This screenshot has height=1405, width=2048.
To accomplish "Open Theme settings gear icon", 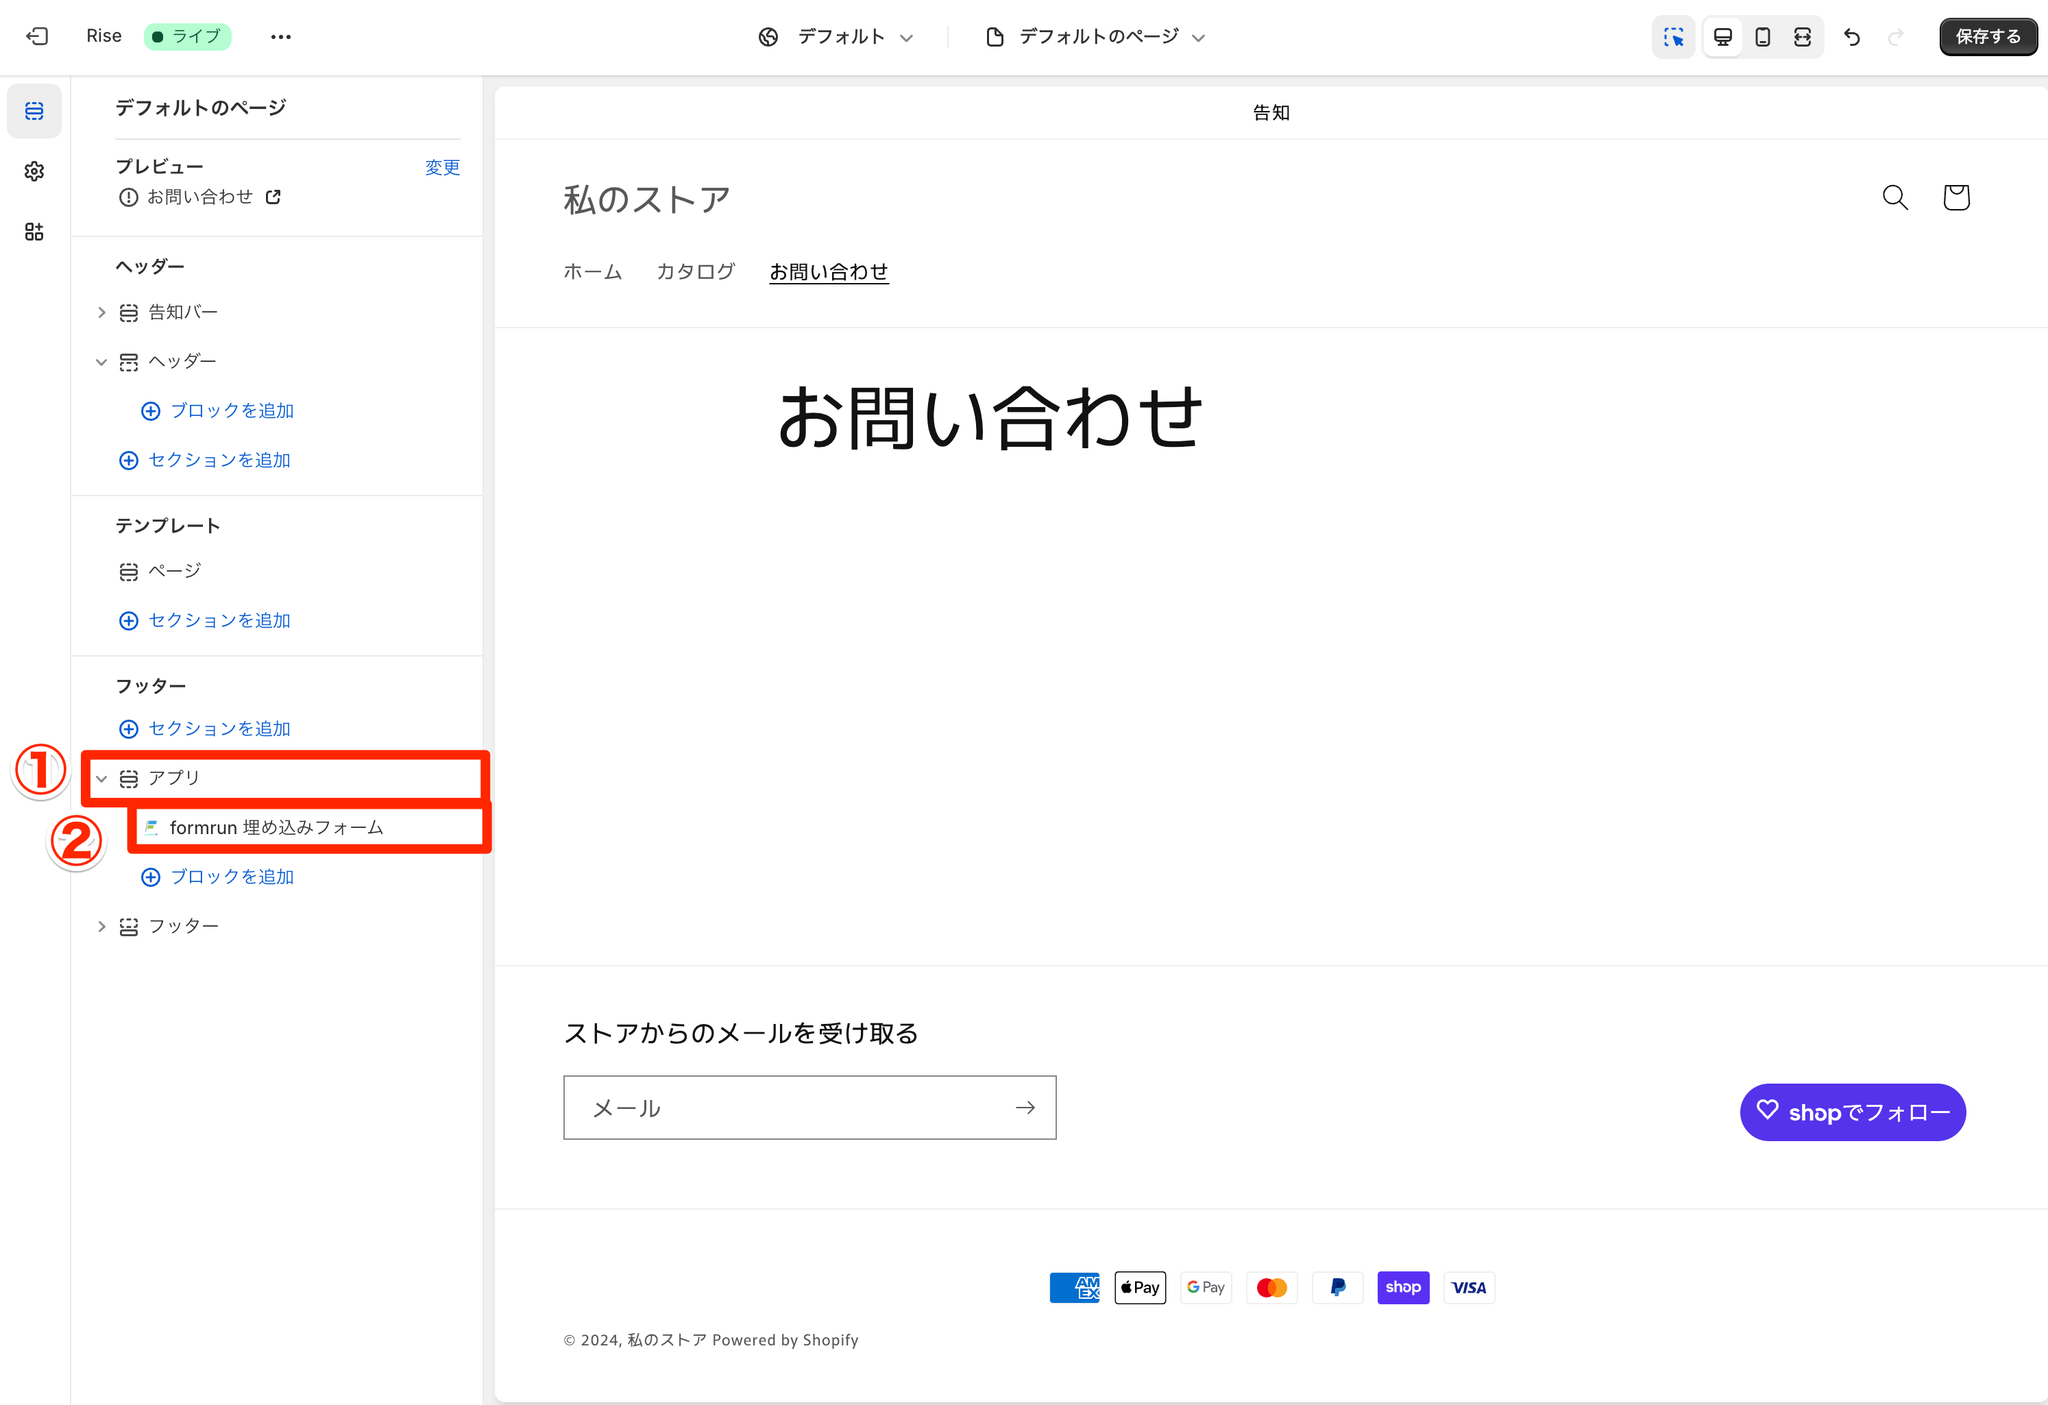I will pyautogui.click(x=34, y=171).
